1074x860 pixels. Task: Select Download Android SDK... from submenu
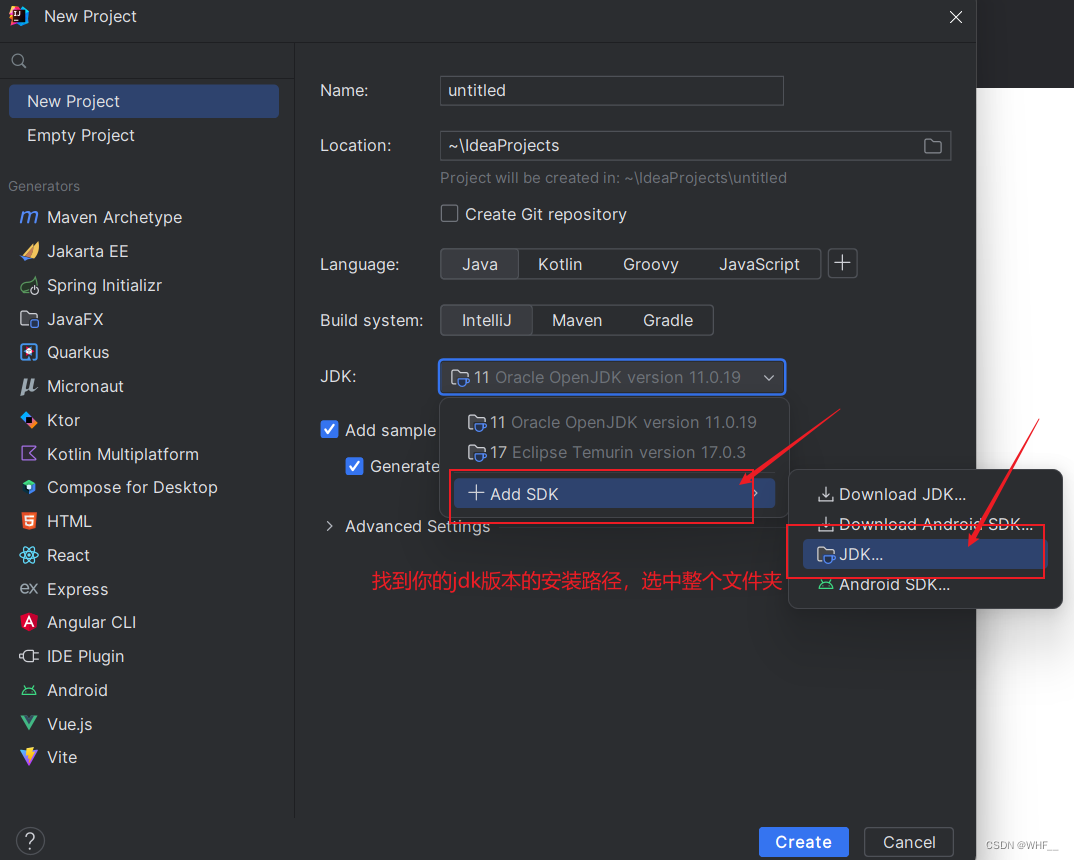point(925,524)
